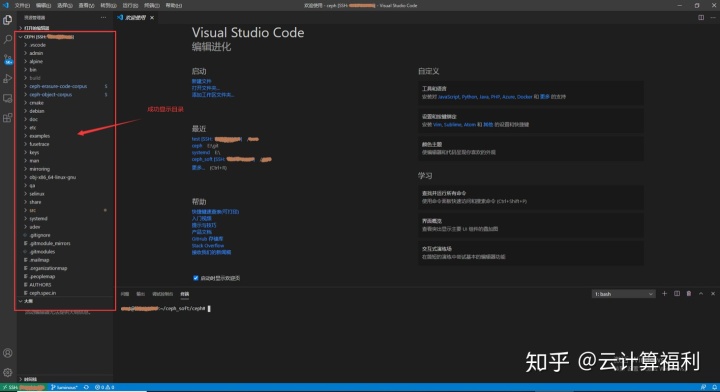This screenshot has height=392, width=720.
Task: Split the terminal panel
Action: click(x=677, y=294)
